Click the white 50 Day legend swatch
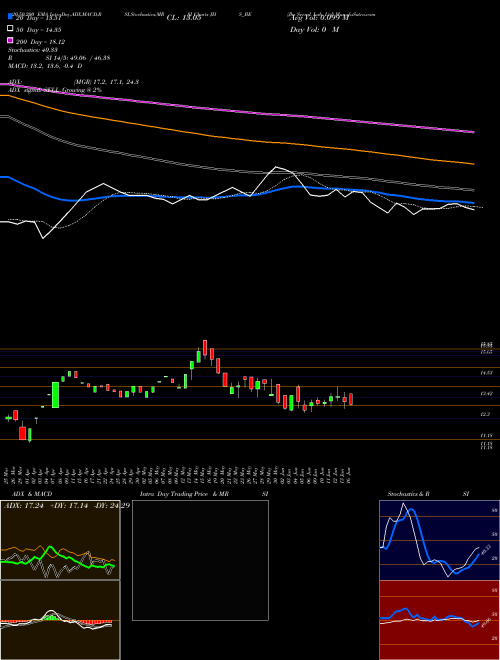The width and height of the screenshot is (500, 660). [x=11, y=29]
